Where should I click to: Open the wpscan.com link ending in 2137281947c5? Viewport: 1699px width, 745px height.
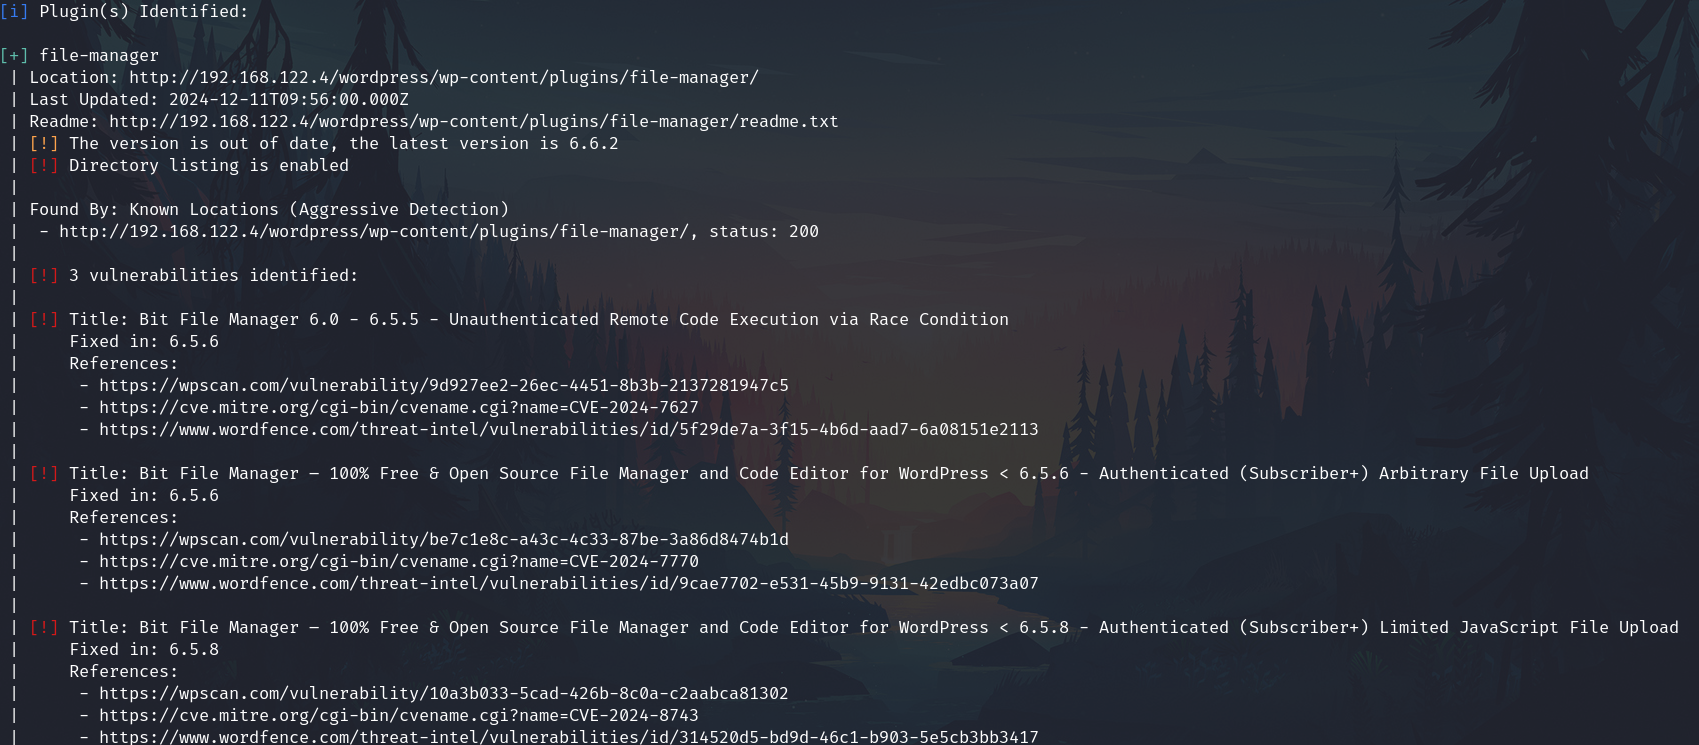click(x=443, y=386)
